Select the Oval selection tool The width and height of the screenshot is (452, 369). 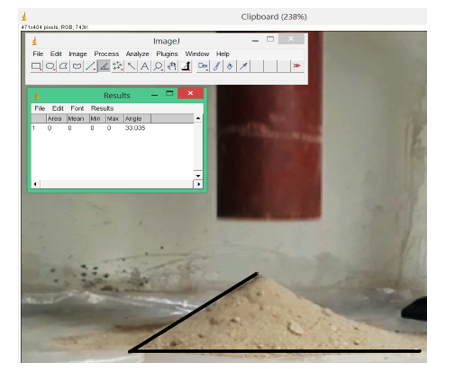click(x=50, y=66)
